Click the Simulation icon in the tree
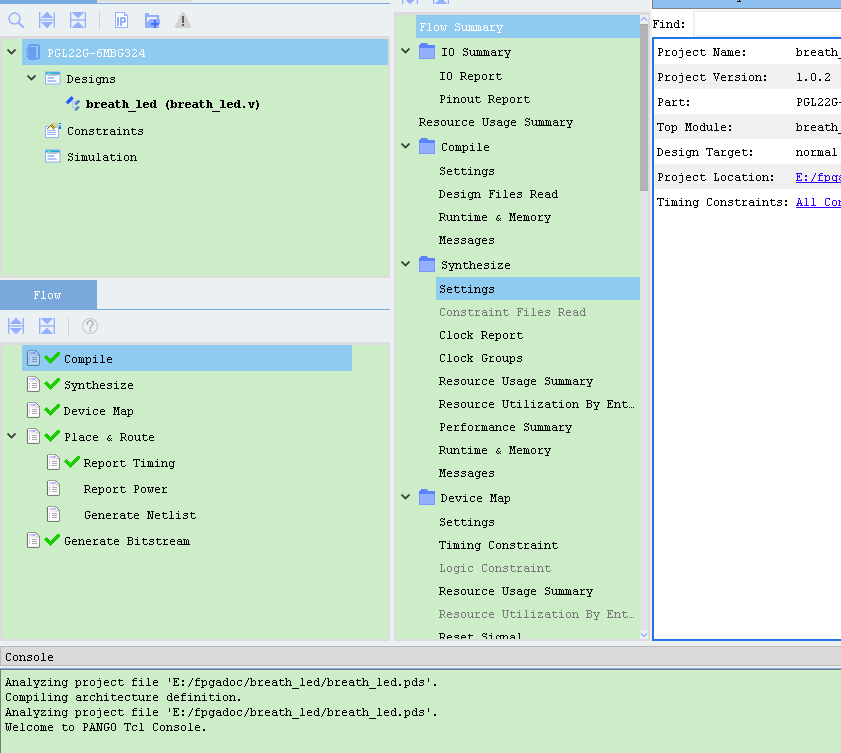 [53, 156]
